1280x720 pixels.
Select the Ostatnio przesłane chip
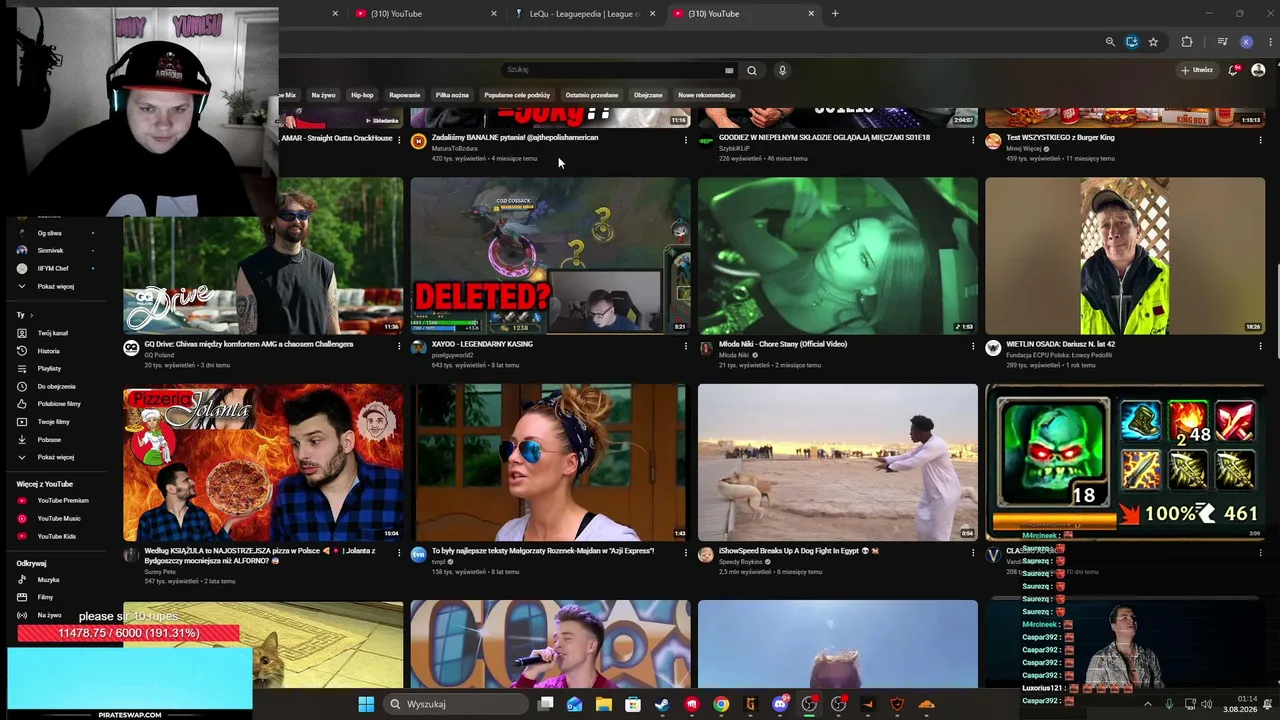click(x=591, y=95)
